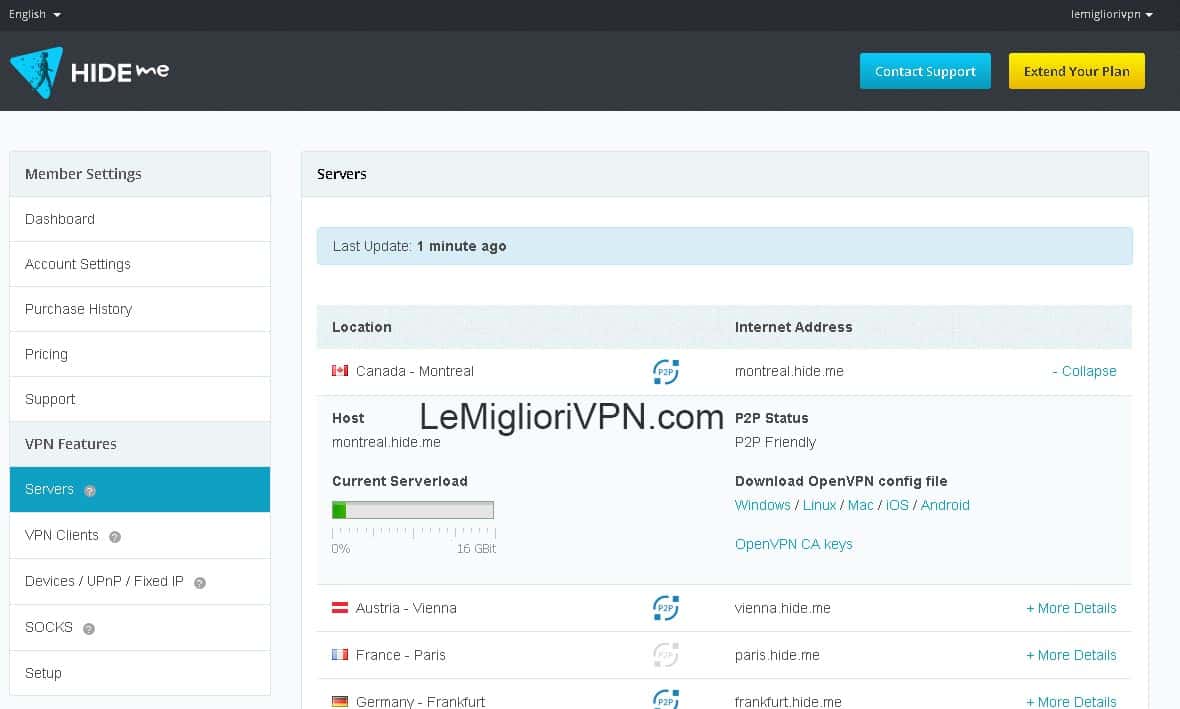
Task: Click the Last Update 1 minute ago banner
Action: tap(724, 246)
